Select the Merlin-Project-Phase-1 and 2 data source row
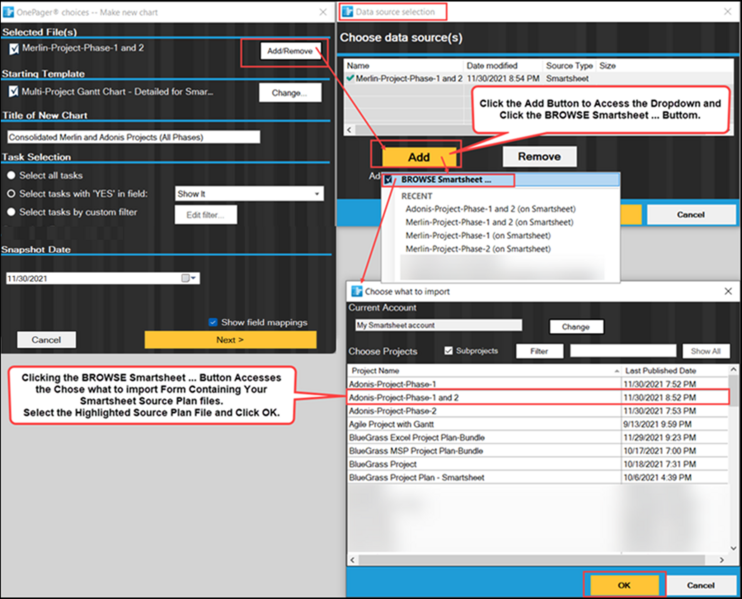Image resolution: width=742 pixels, height=599 pixels. [x=539, y=79]
